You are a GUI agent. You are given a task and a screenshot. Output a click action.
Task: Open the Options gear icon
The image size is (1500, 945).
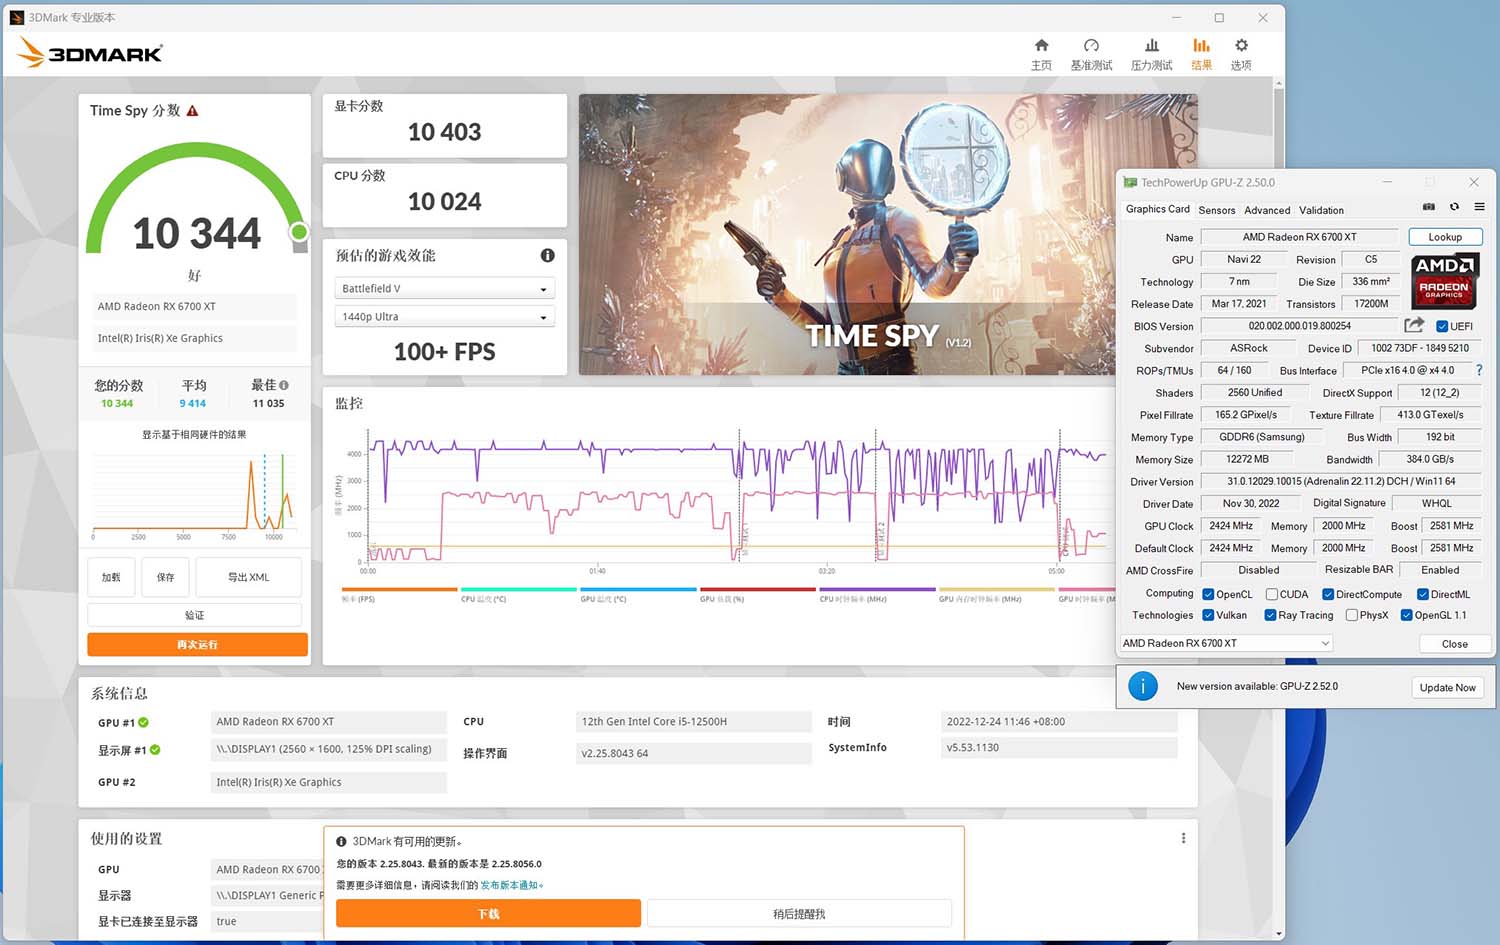(x=1241, y=46)
